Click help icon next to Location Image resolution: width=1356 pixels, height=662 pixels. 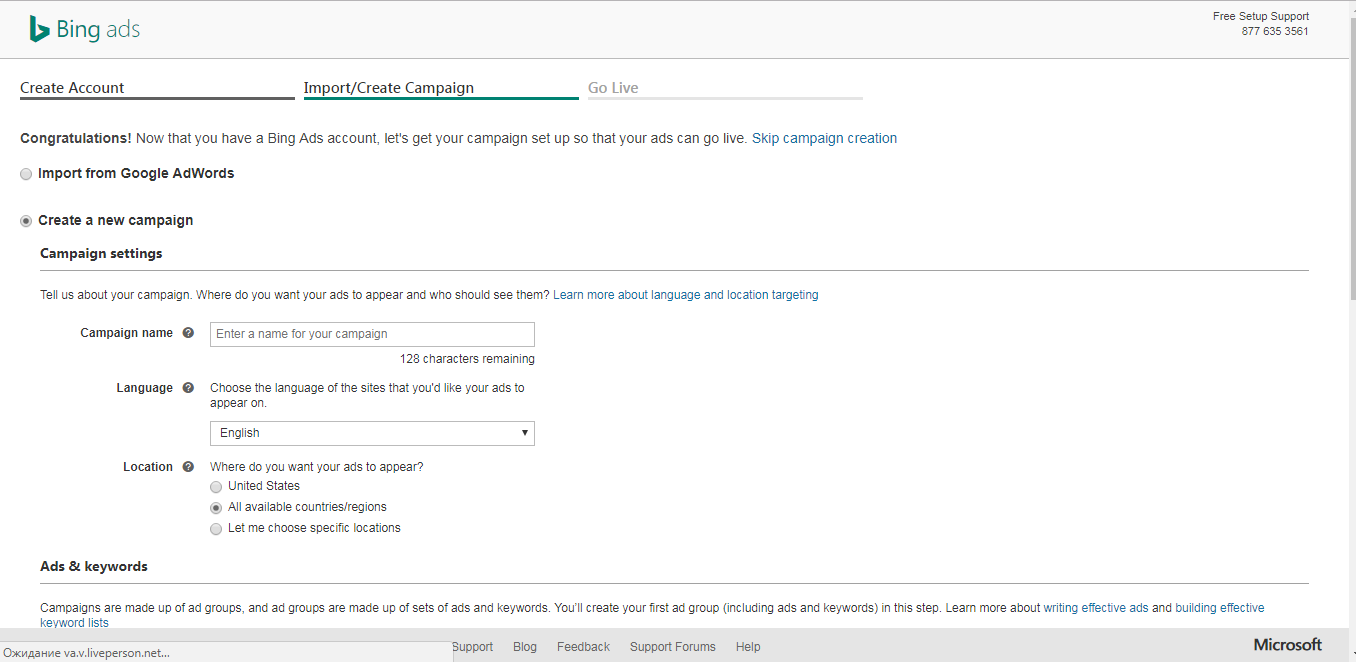[188, 467]
